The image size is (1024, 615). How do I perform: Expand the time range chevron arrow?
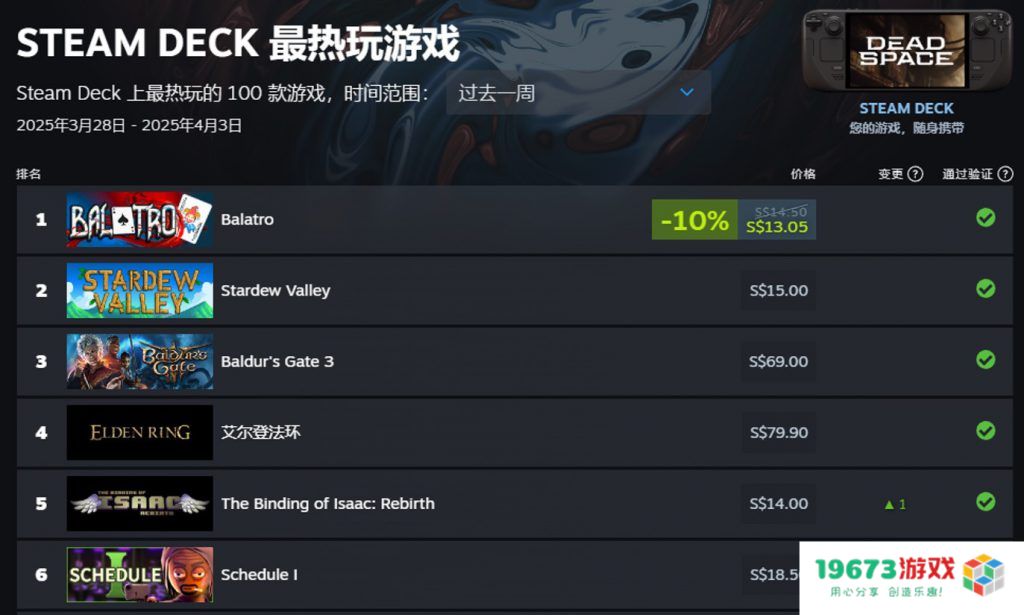click(x=686, y=93)
